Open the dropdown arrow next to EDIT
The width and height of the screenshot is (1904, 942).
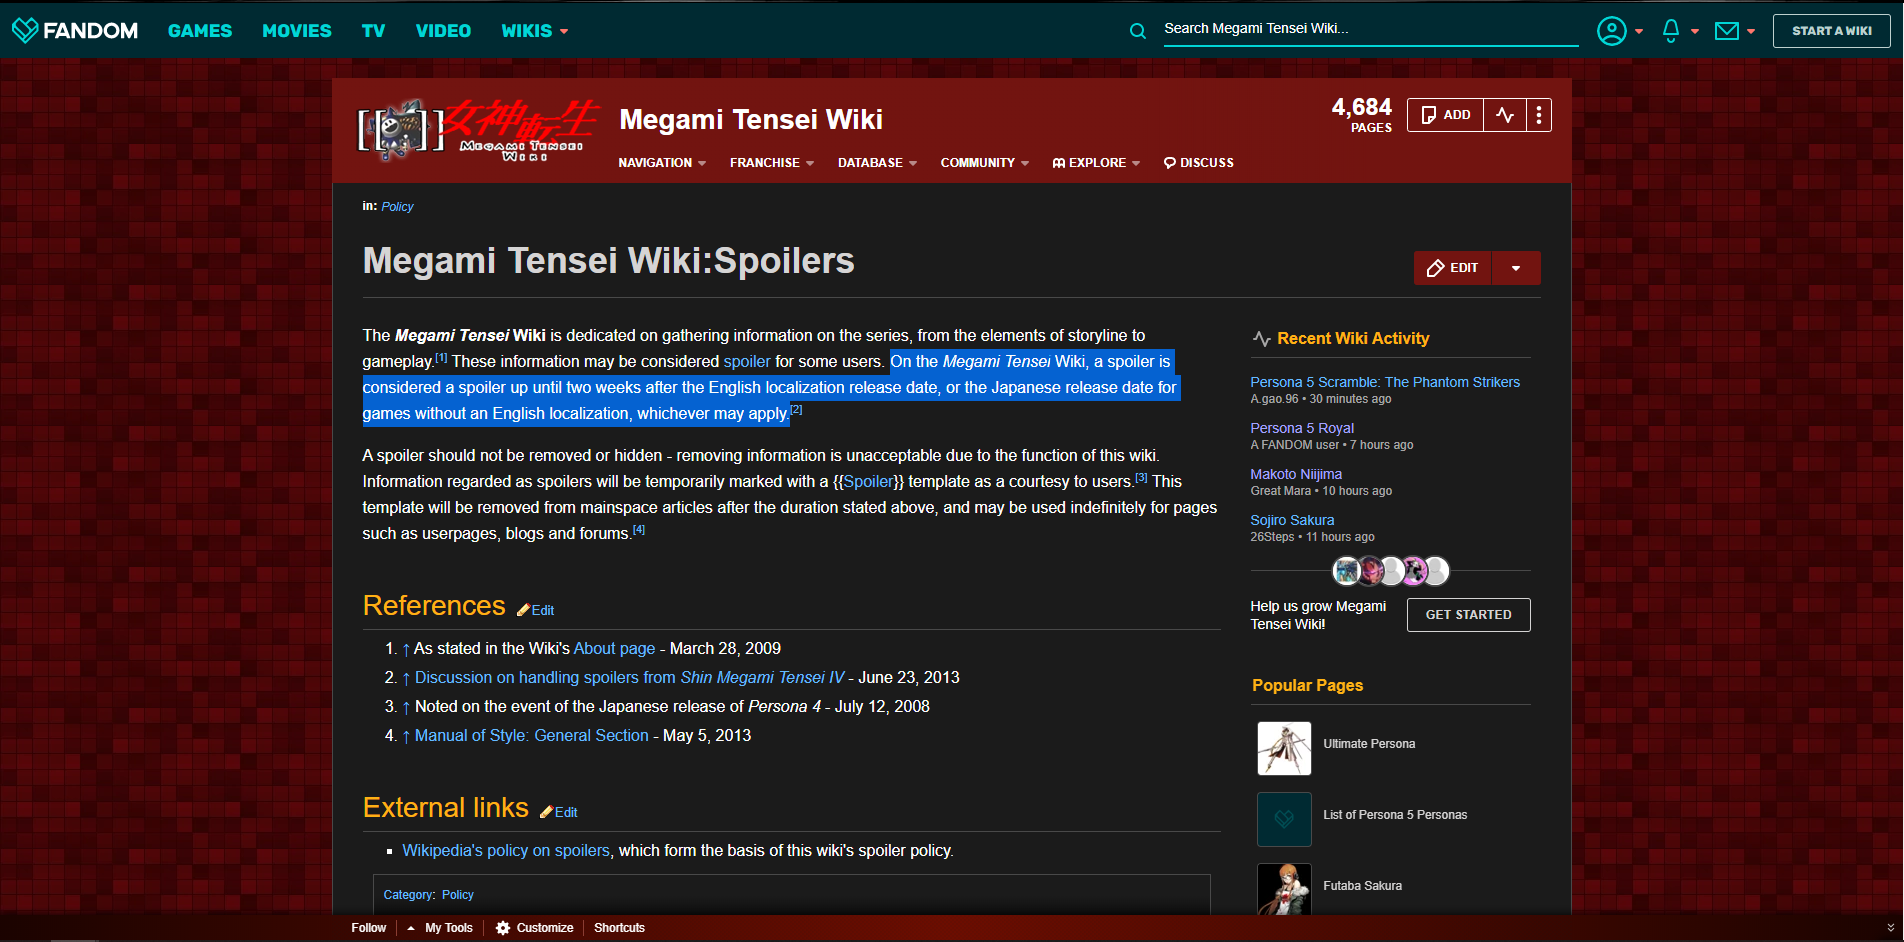click(x=1516, y=268)
